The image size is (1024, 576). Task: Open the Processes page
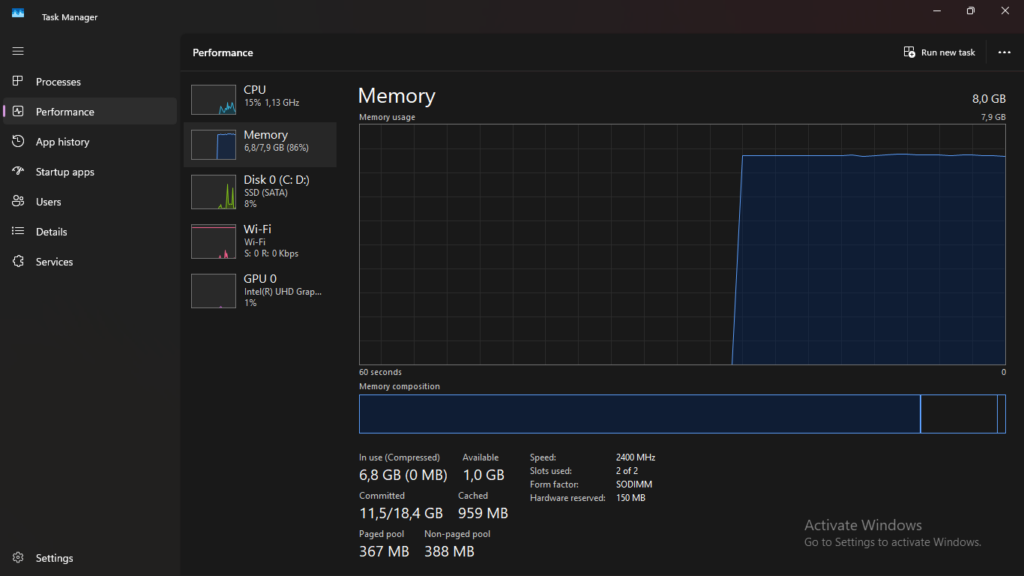click(x=89, y=82)
